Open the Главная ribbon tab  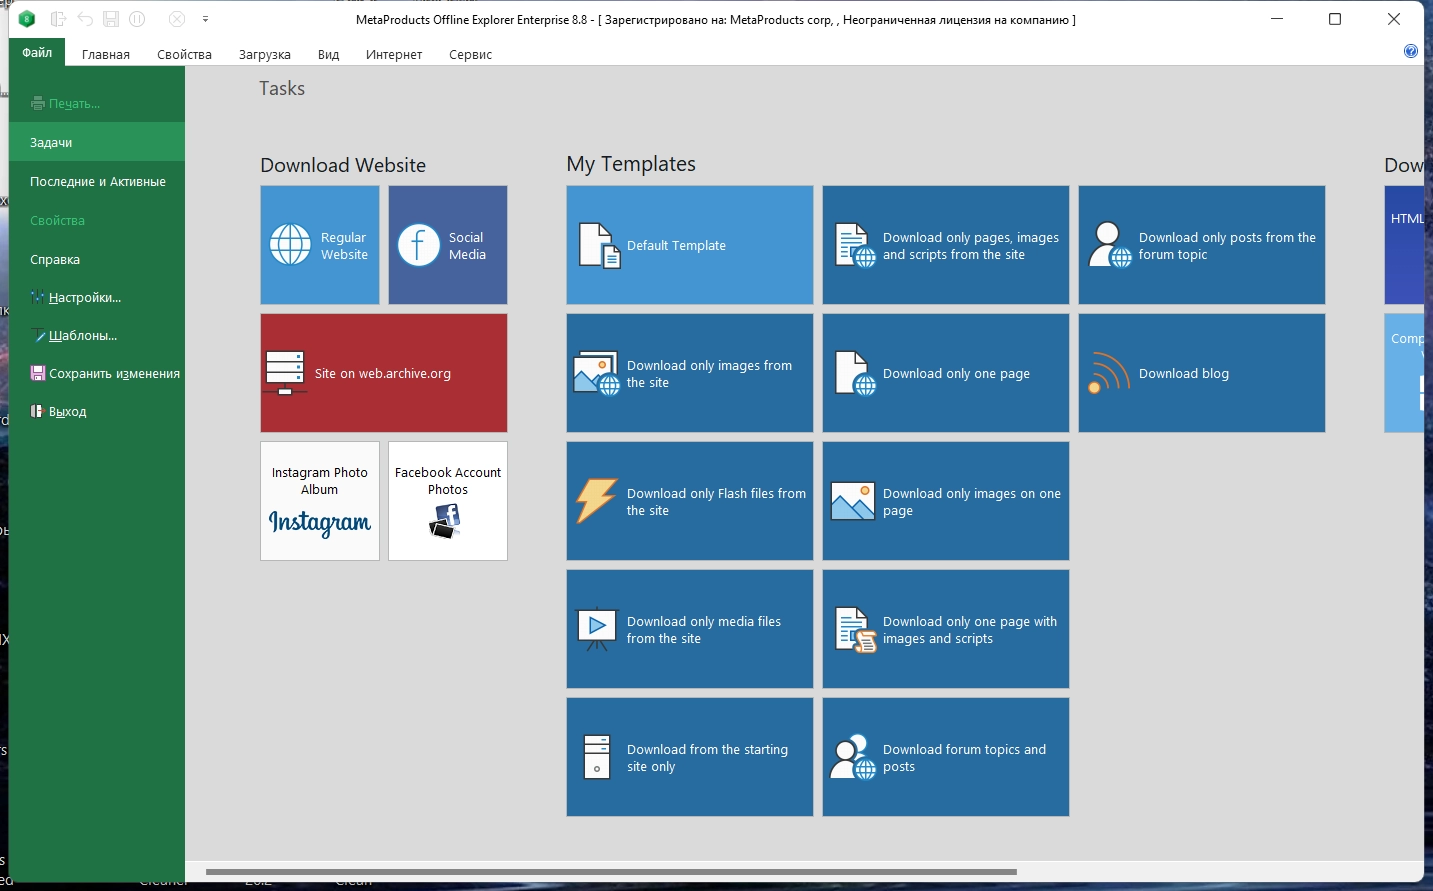[x=106, y=54]
